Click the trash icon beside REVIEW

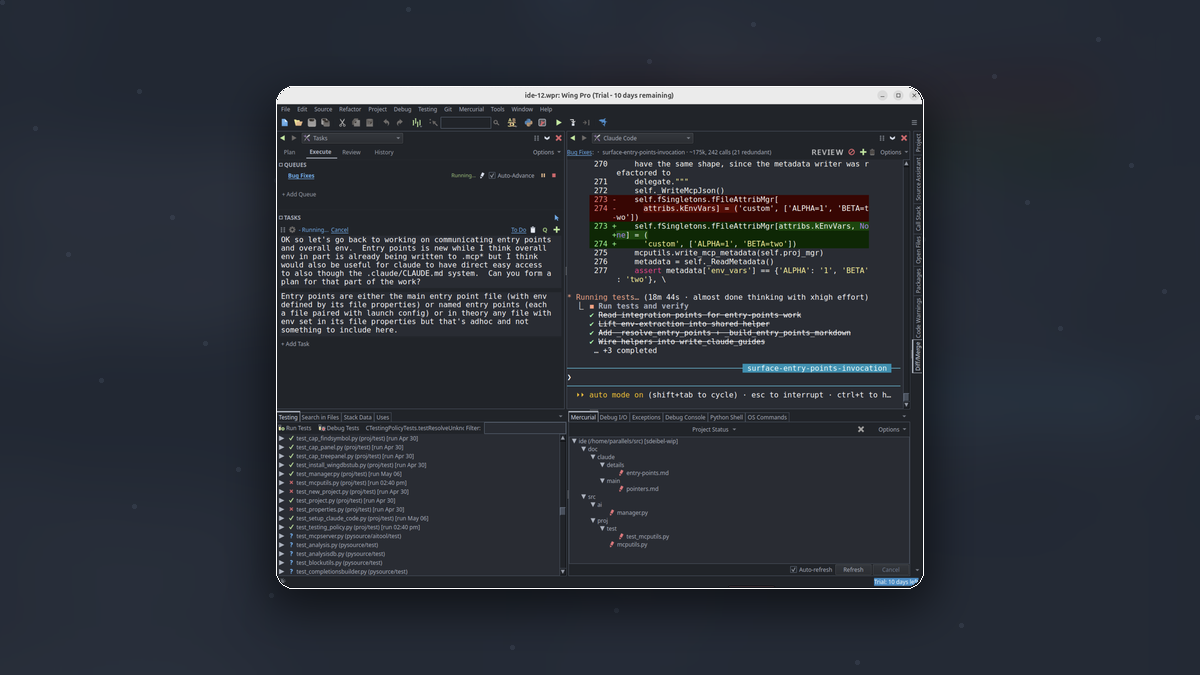[x=872, y=152]
